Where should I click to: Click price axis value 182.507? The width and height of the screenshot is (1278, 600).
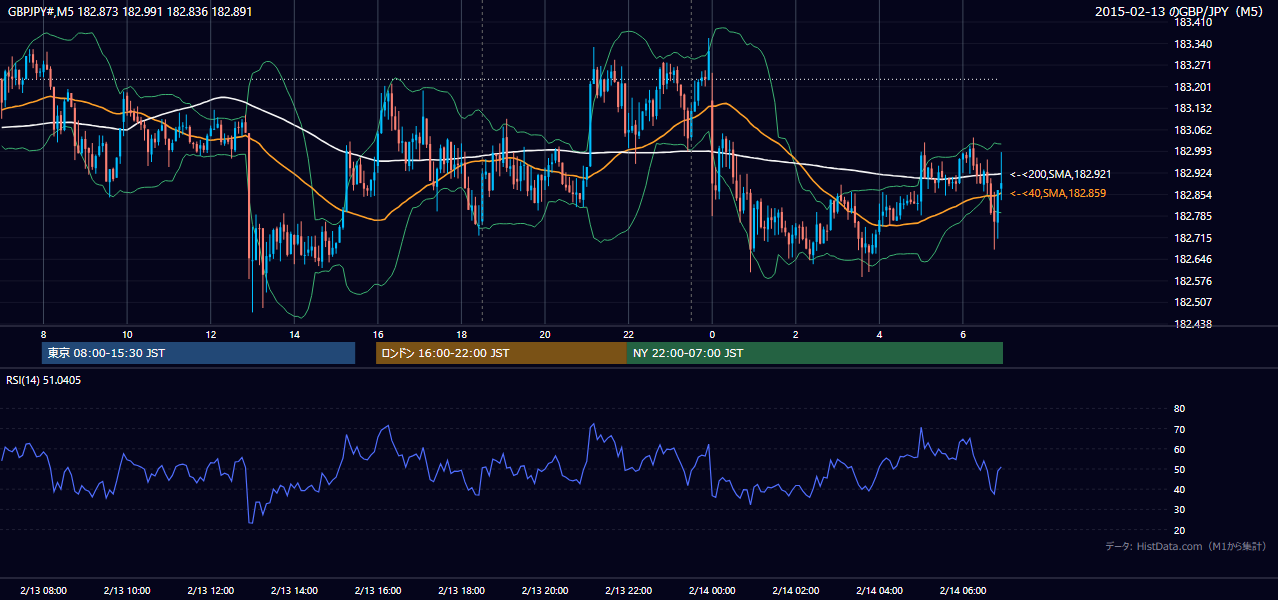coord(1192,302)
